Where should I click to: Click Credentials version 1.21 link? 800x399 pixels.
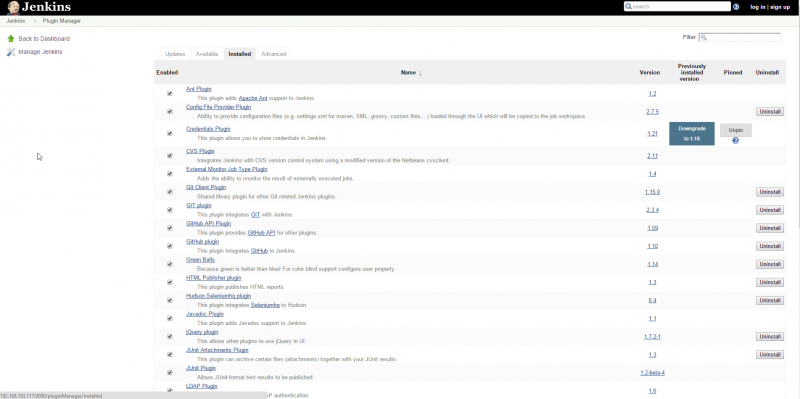tap(652, 134)
